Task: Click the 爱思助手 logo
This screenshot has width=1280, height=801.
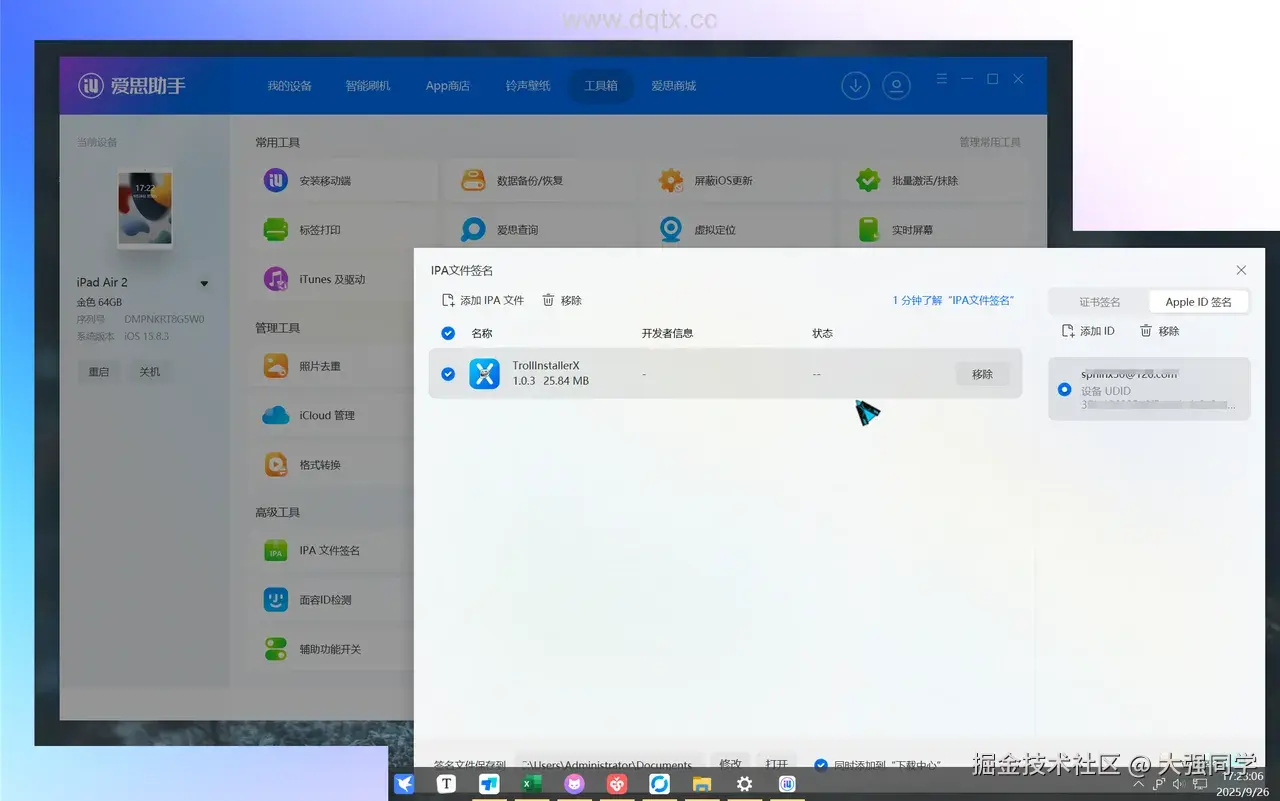Action: pos(132,86)
